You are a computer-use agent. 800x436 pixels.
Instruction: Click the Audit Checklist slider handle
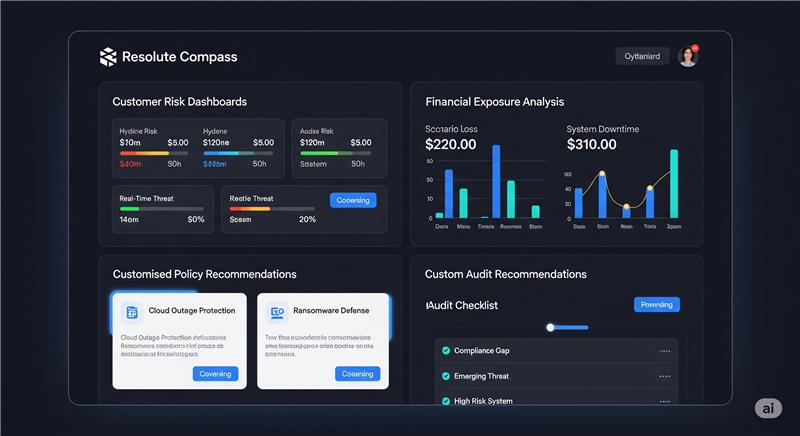point(550,327)
